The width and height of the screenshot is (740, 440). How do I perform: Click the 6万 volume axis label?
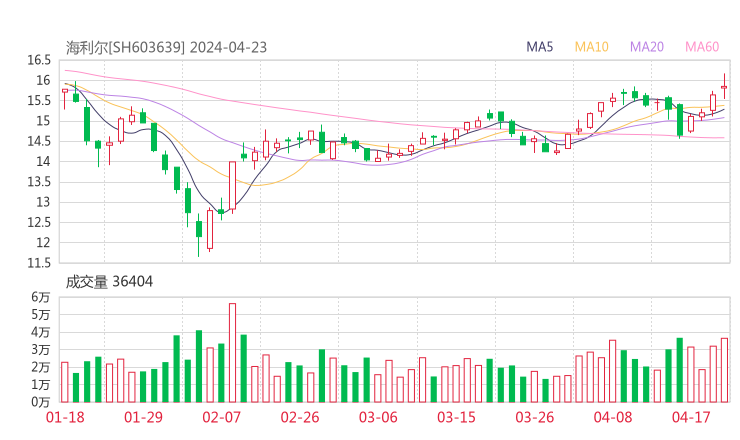(41, 297)
